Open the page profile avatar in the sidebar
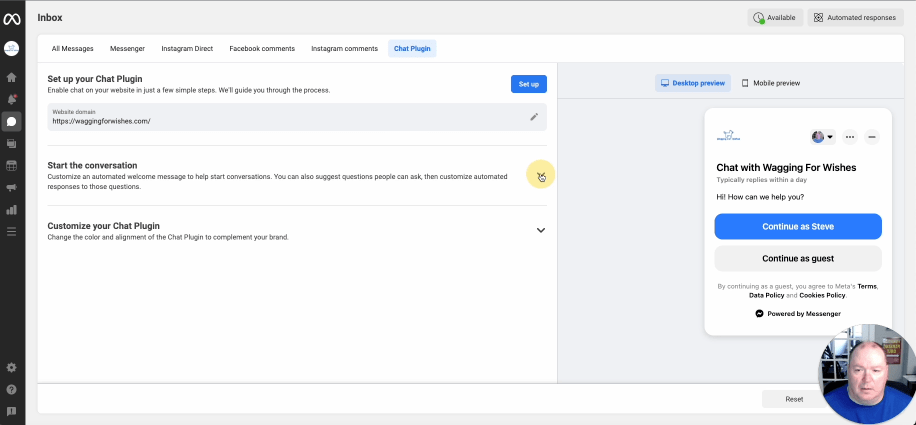This screenshot has width=916, height=425. [12, 48]
